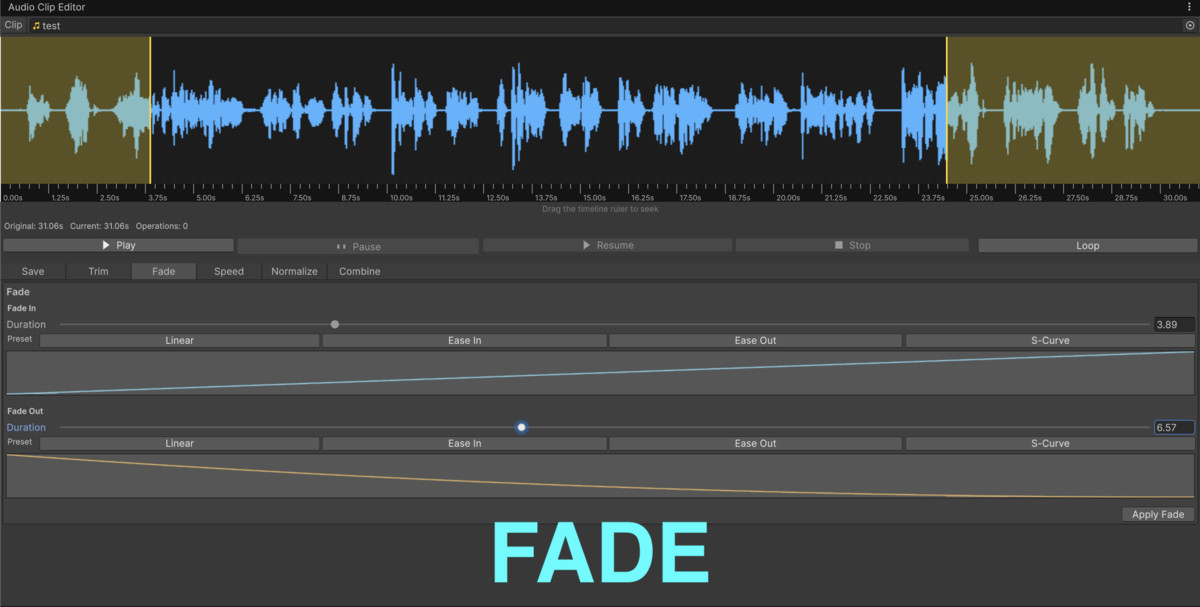This screenshot has width=1200, height=607.
Task: Choose Ease Out preset for Fade In
Action: point(755,340)
